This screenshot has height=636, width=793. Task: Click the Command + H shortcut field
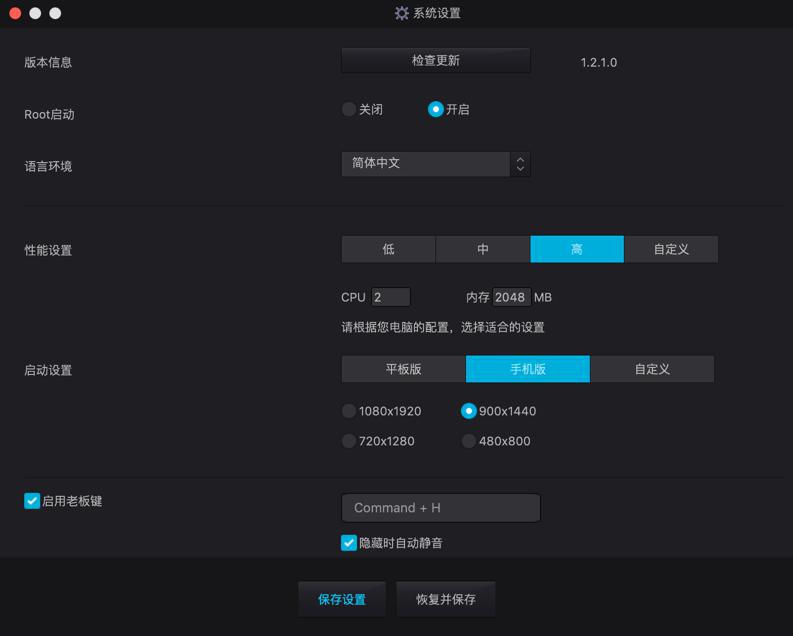point(440,508)
